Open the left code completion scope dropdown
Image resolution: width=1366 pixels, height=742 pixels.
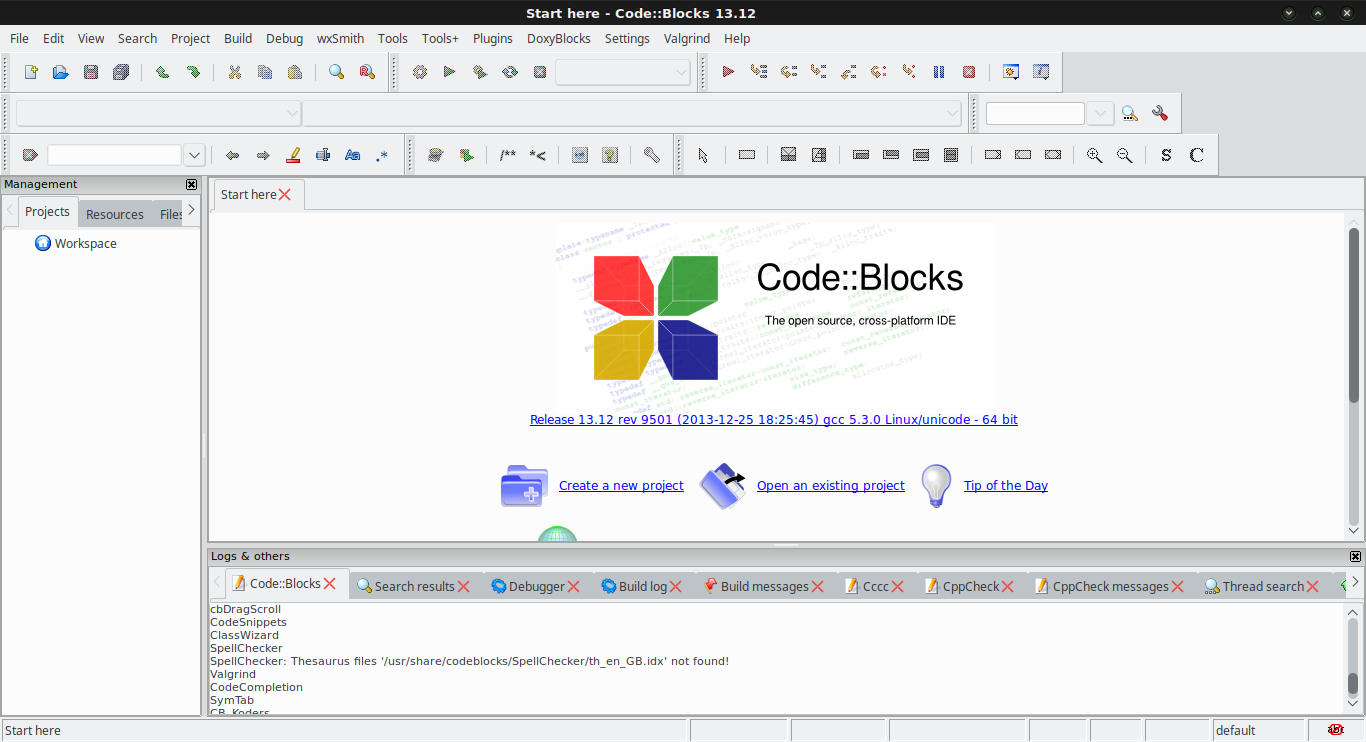[158, 113]
